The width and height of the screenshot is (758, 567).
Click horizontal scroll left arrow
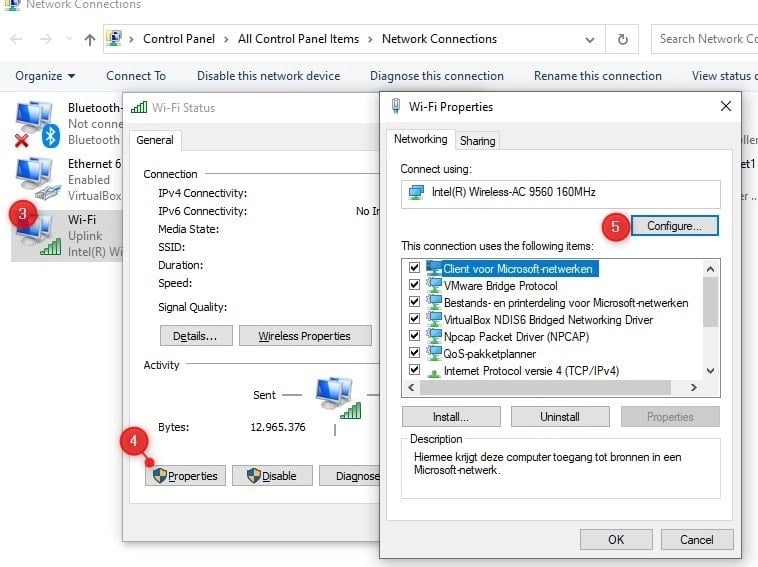[x=411, y=387]
